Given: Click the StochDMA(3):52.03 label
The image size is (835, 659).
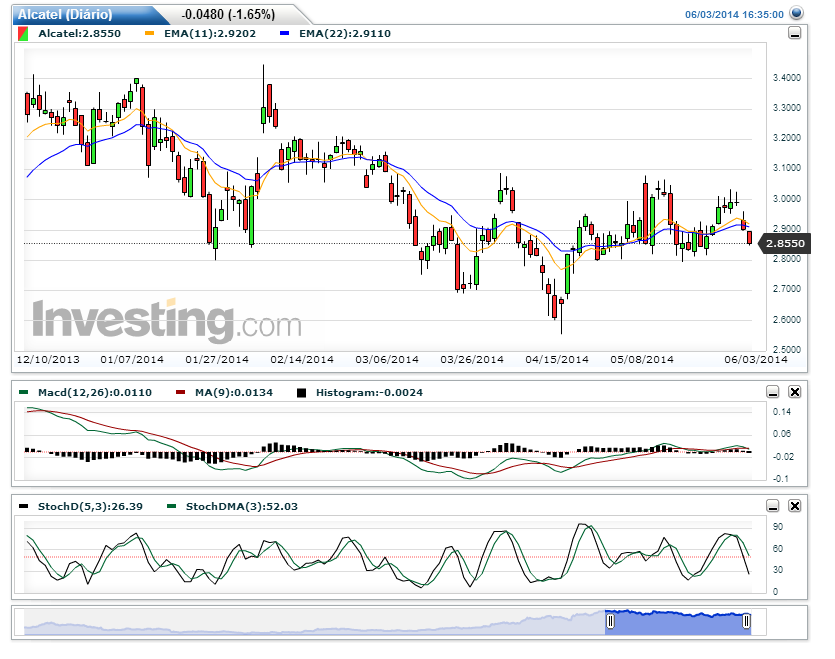Looking at the screenshot, I should 242,507.
